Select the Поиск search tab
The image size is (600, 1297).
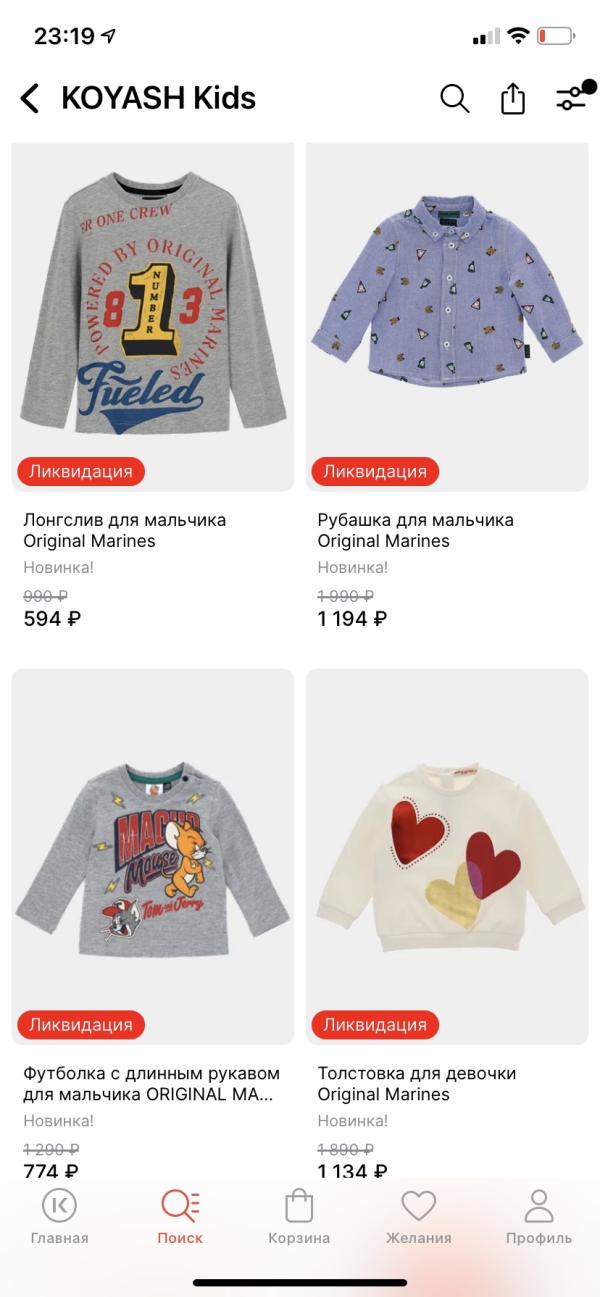coord(180,1216)
